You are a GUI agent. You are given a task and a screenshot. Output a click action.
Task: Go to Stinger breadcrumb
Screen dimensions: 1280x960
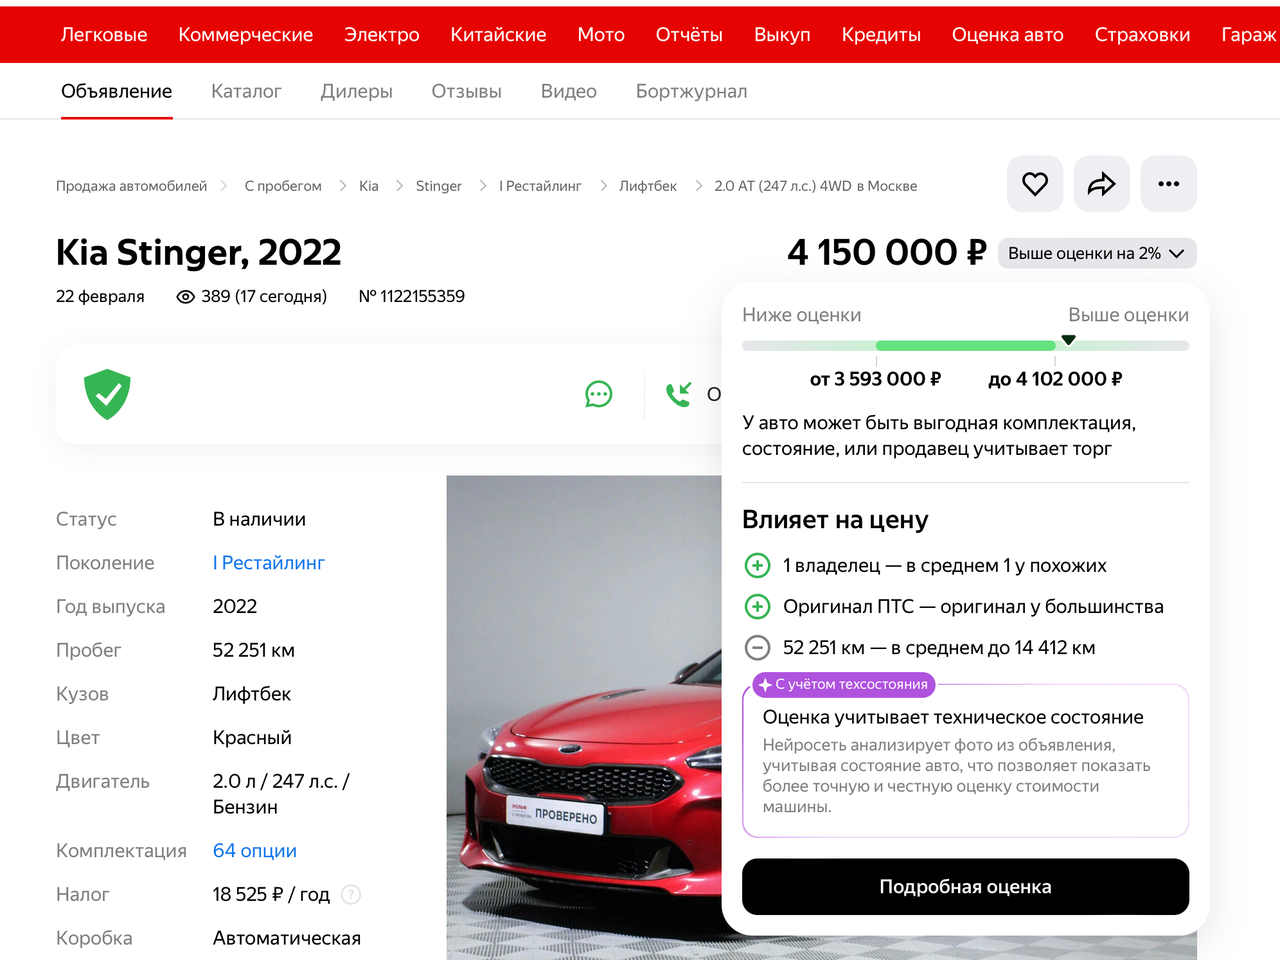tap(439, 186)
